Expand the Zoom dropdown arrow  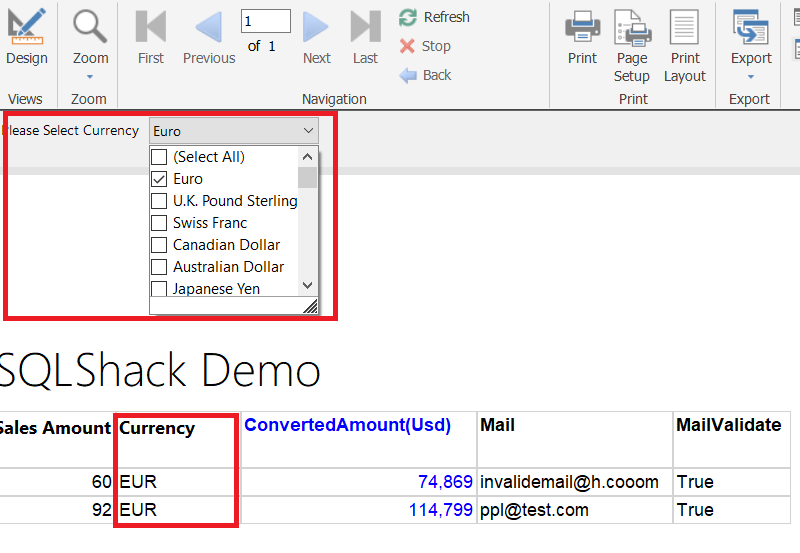tap(90, 77)
